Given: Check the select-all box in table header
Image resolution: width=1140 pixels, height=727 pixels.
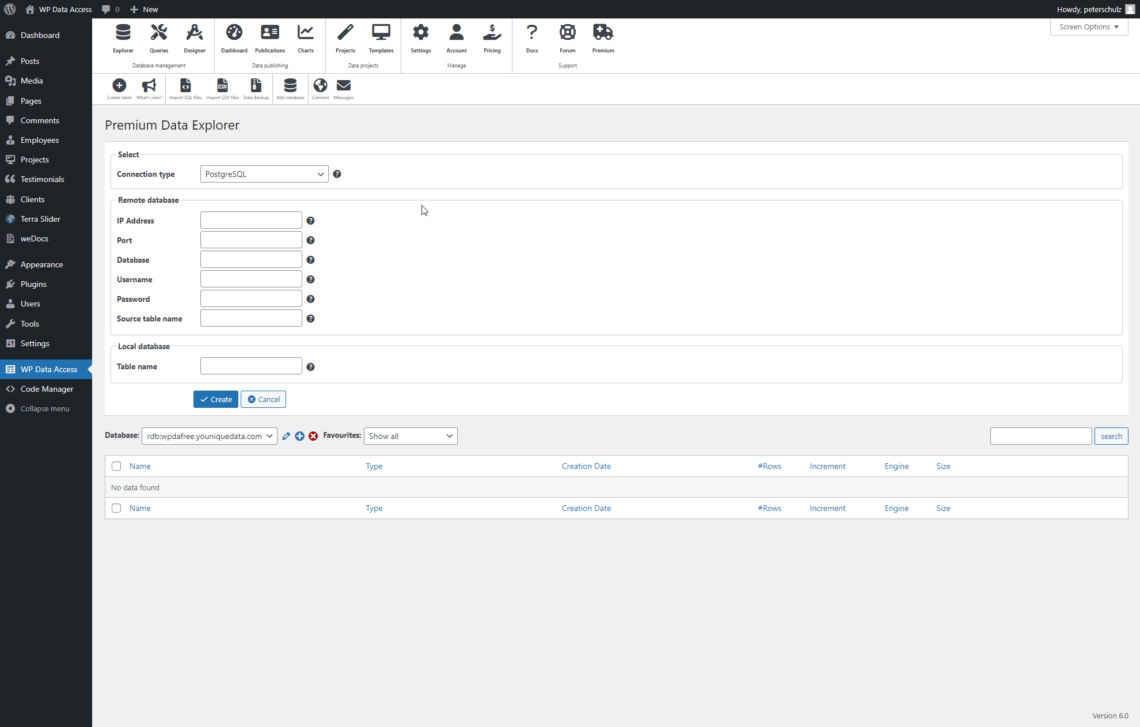Looking at the screenshot, I should point(117,466).
